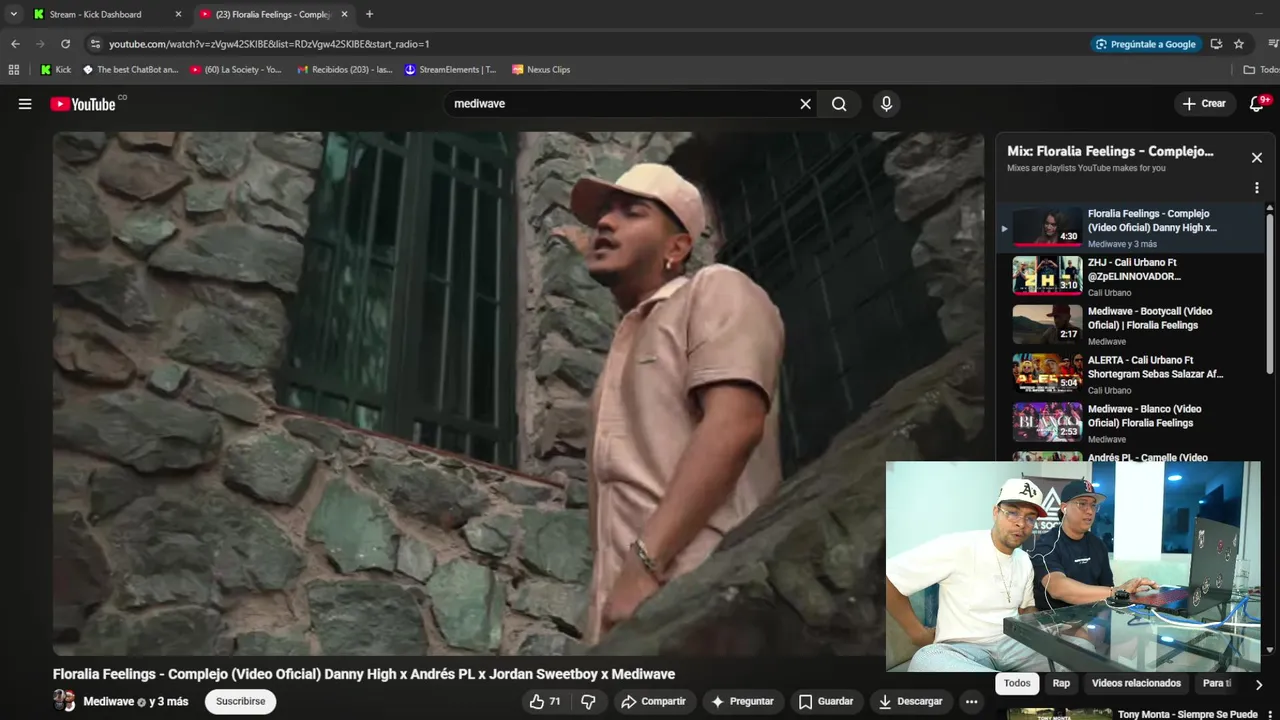Close the Mix playlist panel

1257,157
